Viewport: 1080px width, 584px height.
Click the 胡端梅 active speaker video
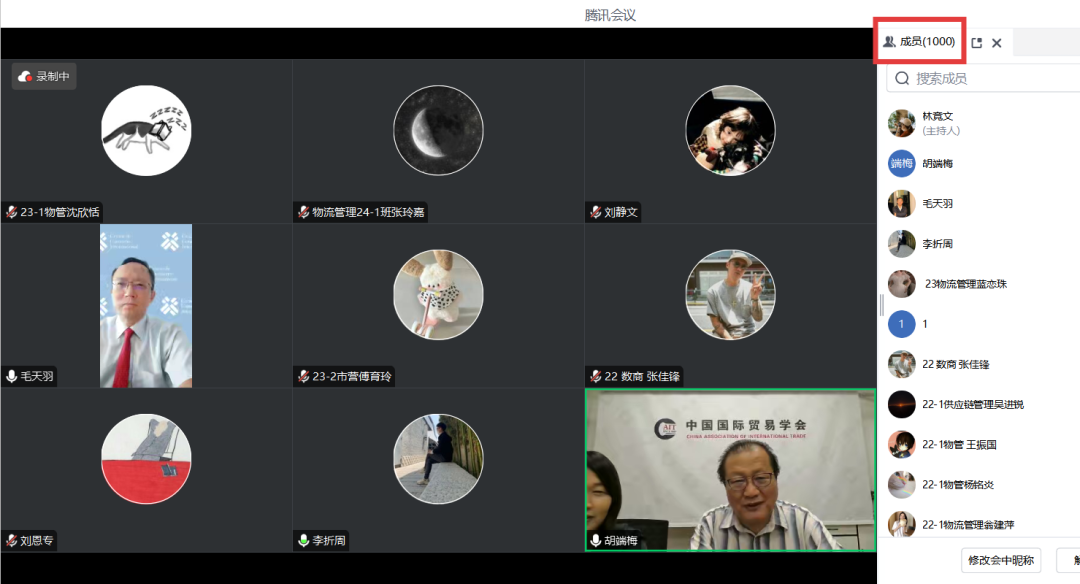pyautogui.click(x=730, y=468)
